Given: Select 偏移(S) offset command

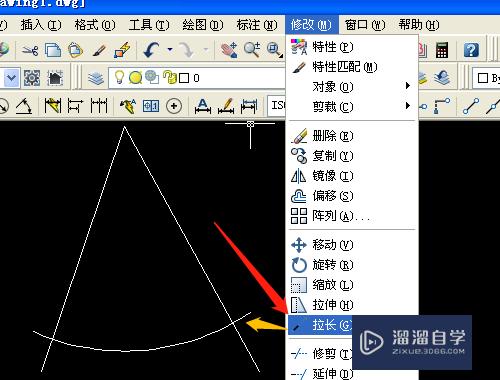Looking at the screenshot, I should pos(352,196).
